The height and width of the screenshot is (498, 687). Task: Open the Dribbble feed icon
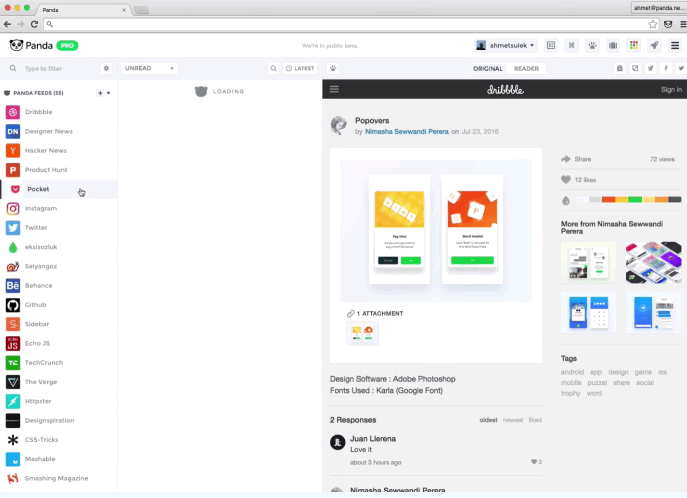pyautogui.click(x=13, y=112)
